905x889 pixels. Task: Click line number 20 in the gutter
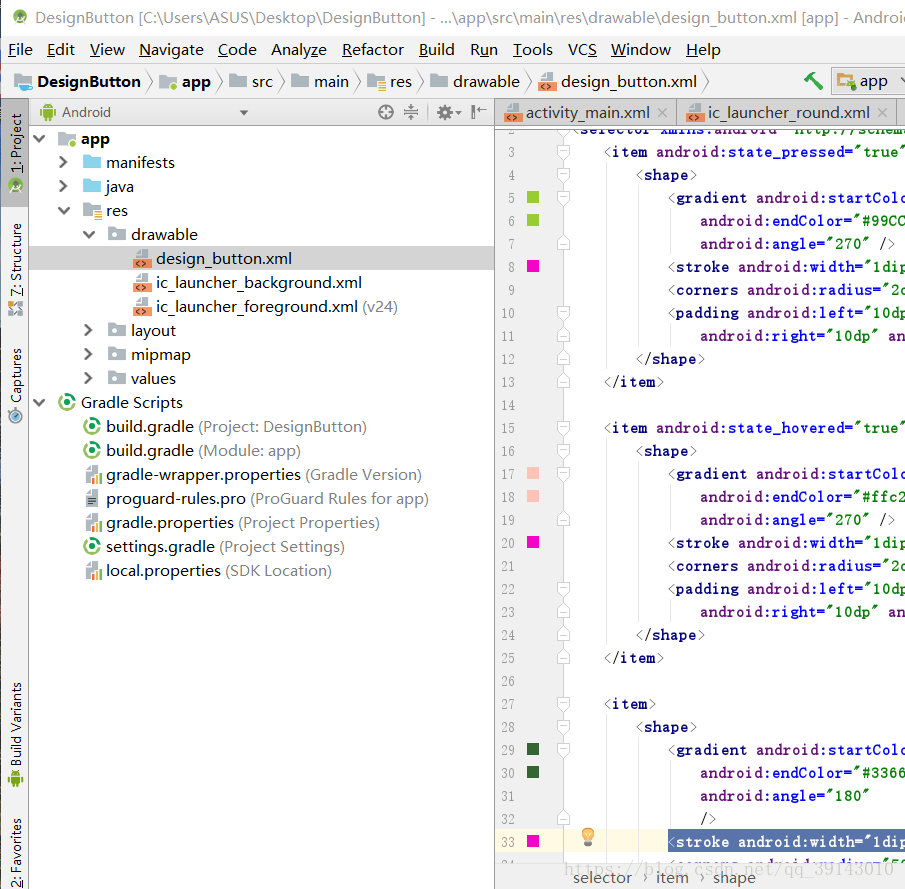pos(508,543)
